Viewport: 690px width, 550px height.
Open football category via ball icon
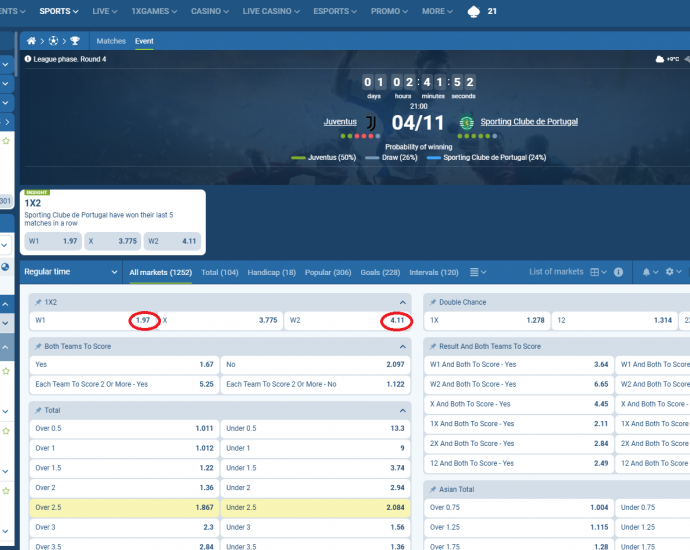[53, 41]
